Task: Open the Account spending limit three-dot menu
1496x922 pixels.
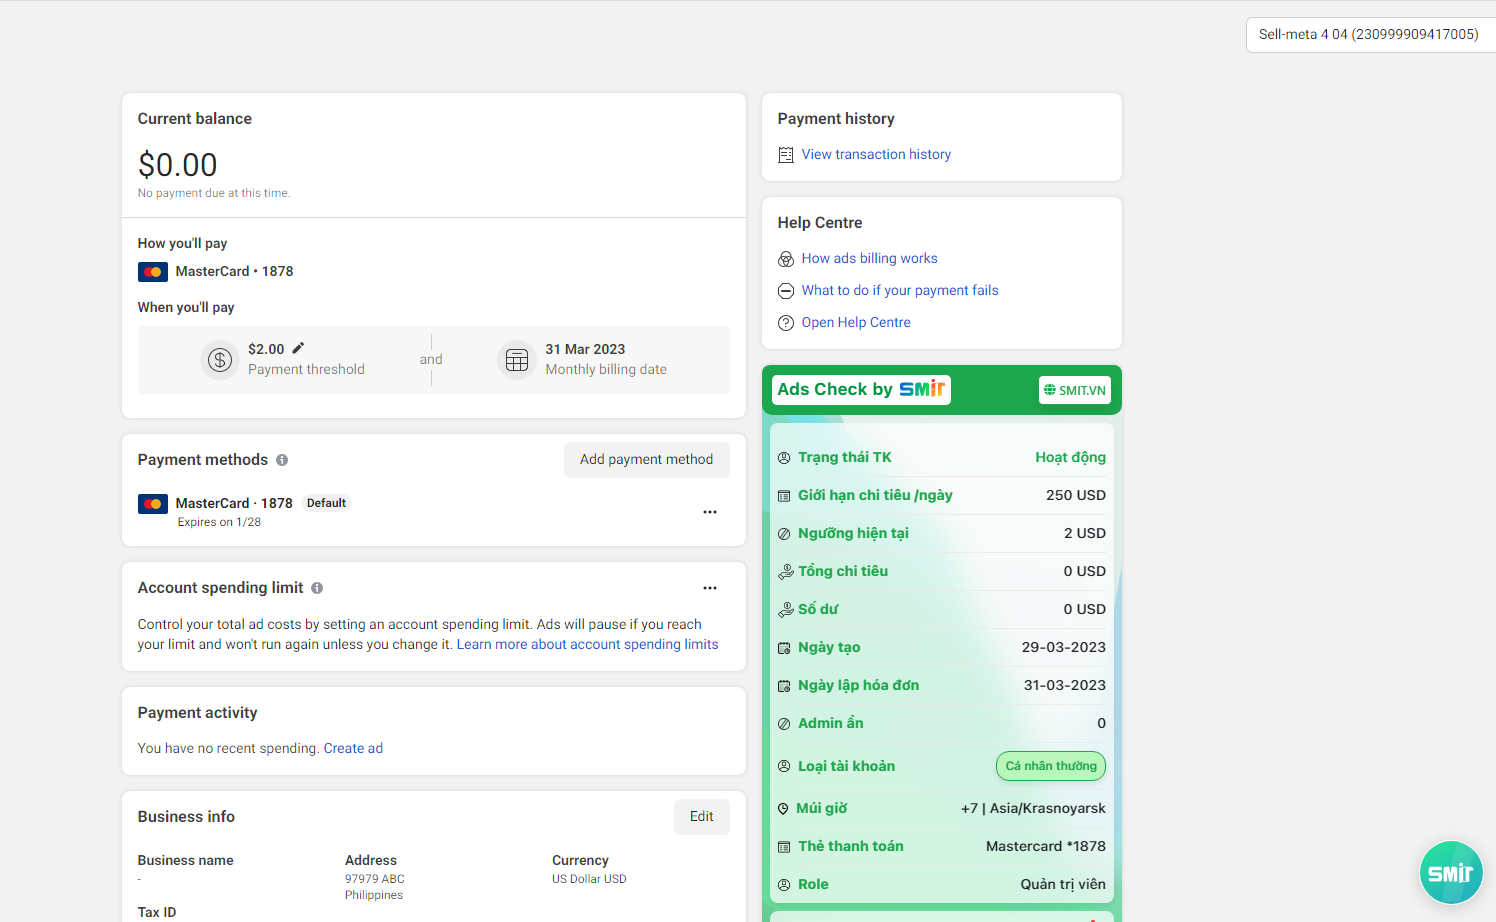Action: pyautogui.click(x=710, y=588)
